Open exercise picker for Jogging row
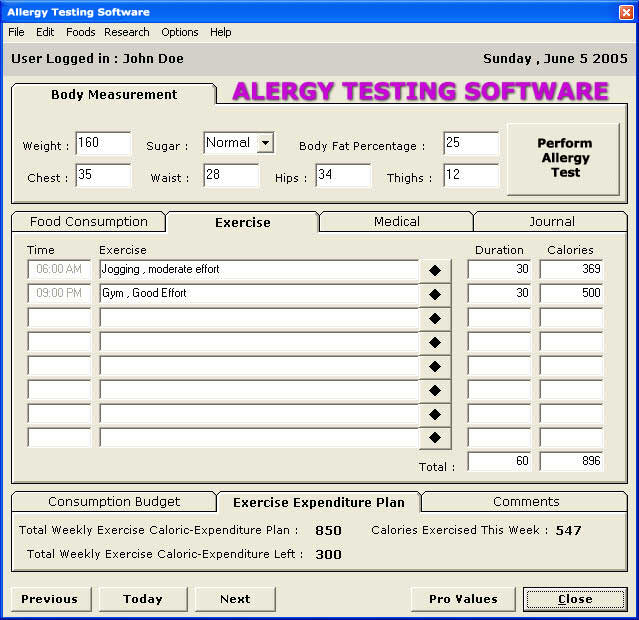This screenshot has height=620, width=639. click(435, 270)
